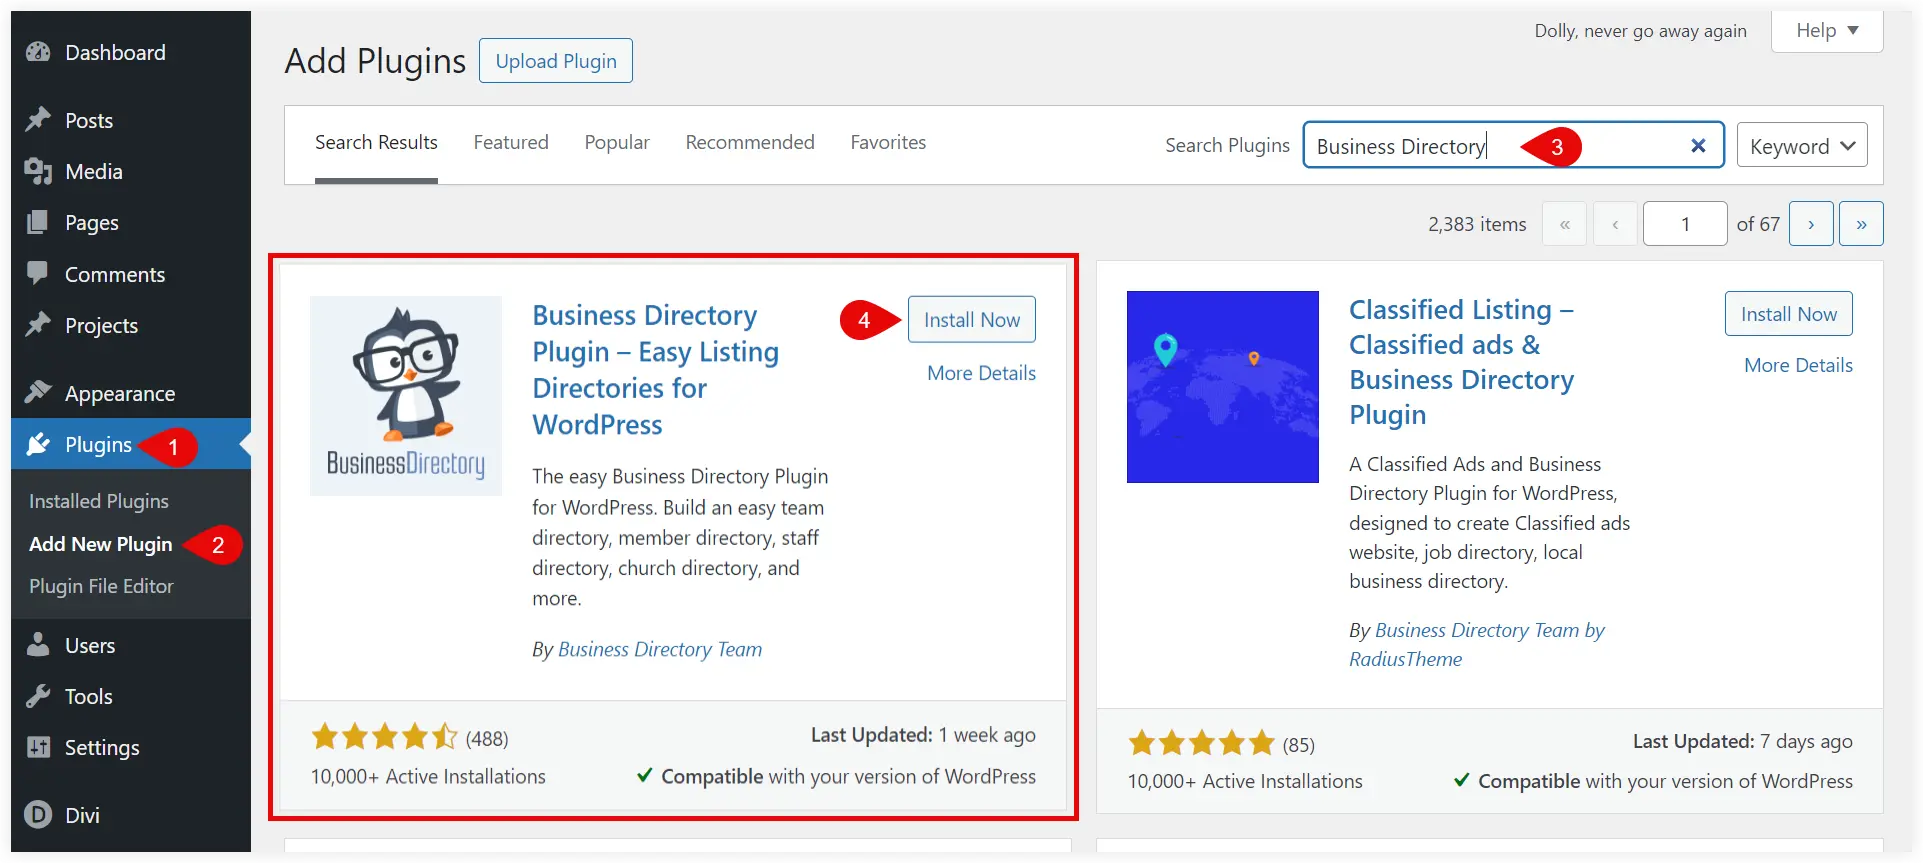Click the '2,383 items' count text
This screenshot has width=1924, height=864.
(1477, 224)
